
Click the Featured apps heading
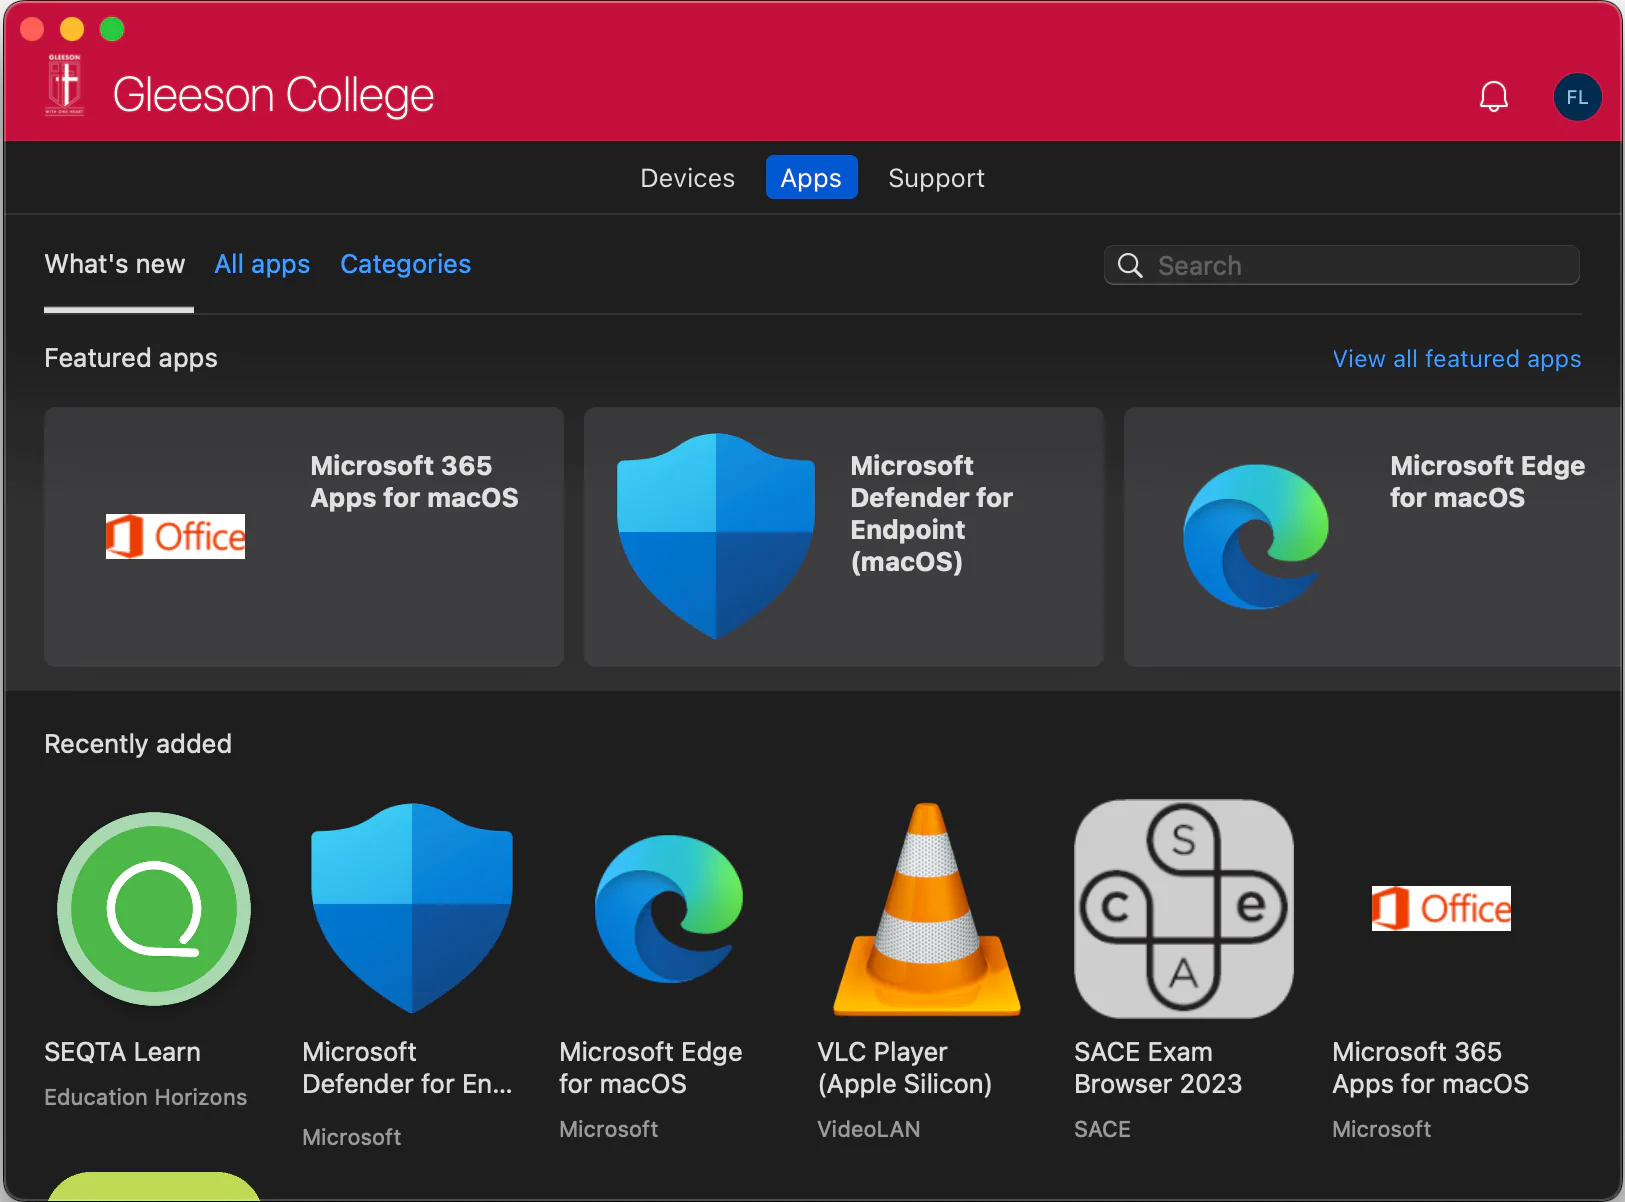pyautogui.click(x=131, y=358)
